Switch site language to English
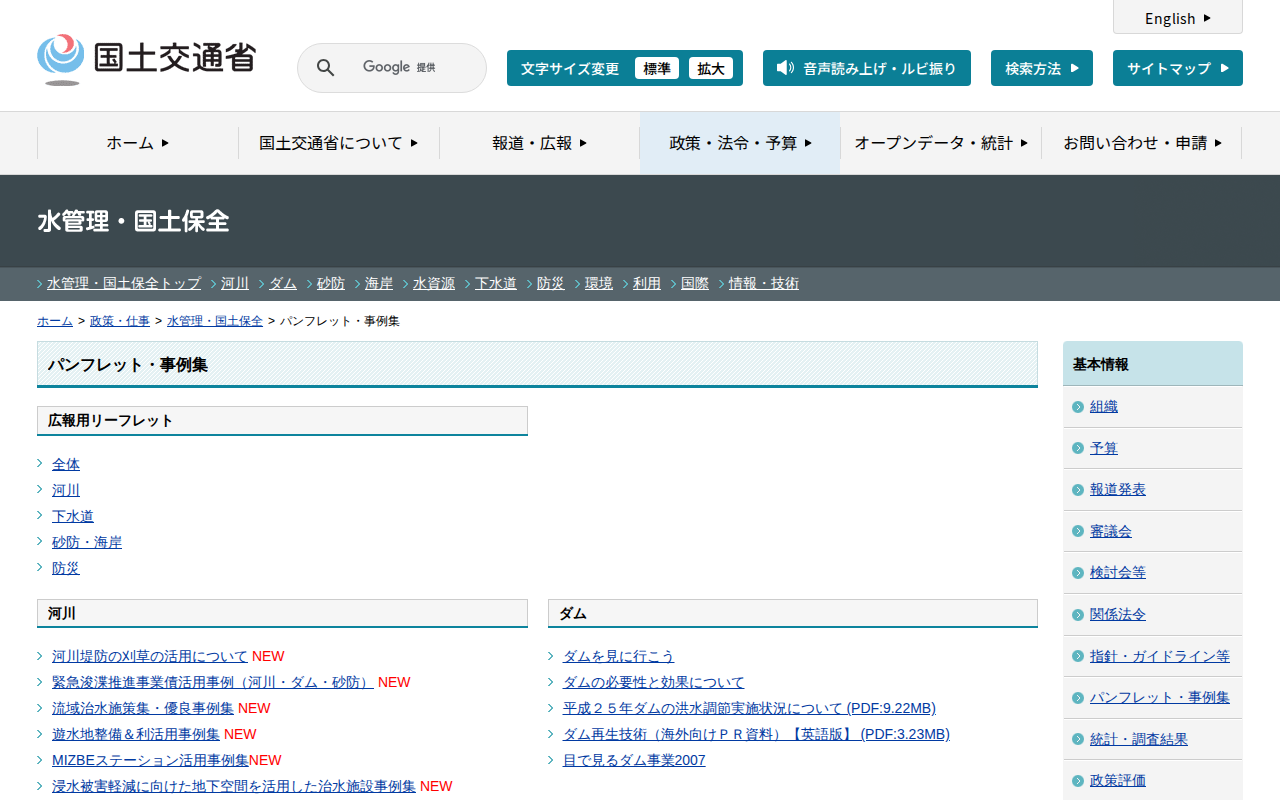Image resolution: width=1280 pixels, height=800 pixels. (1177, 18)
